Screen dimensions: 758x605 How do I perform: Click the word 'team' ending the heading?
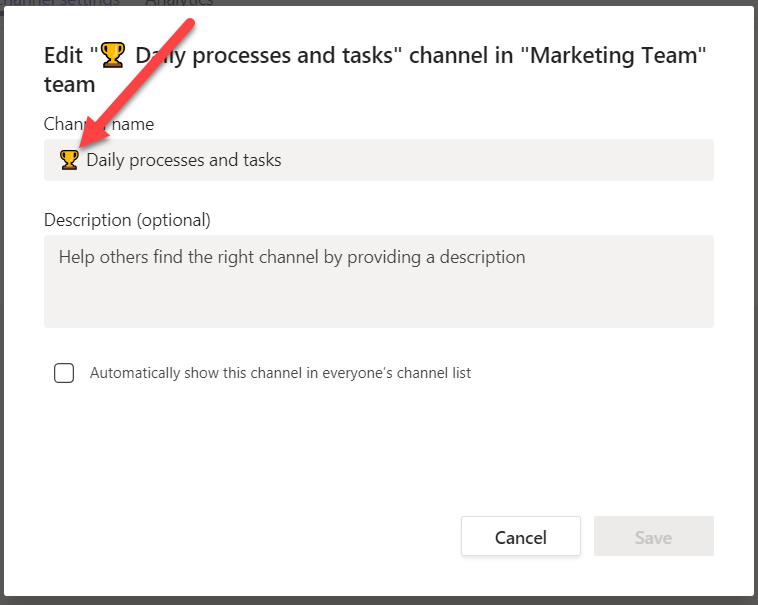click(69, 85)
